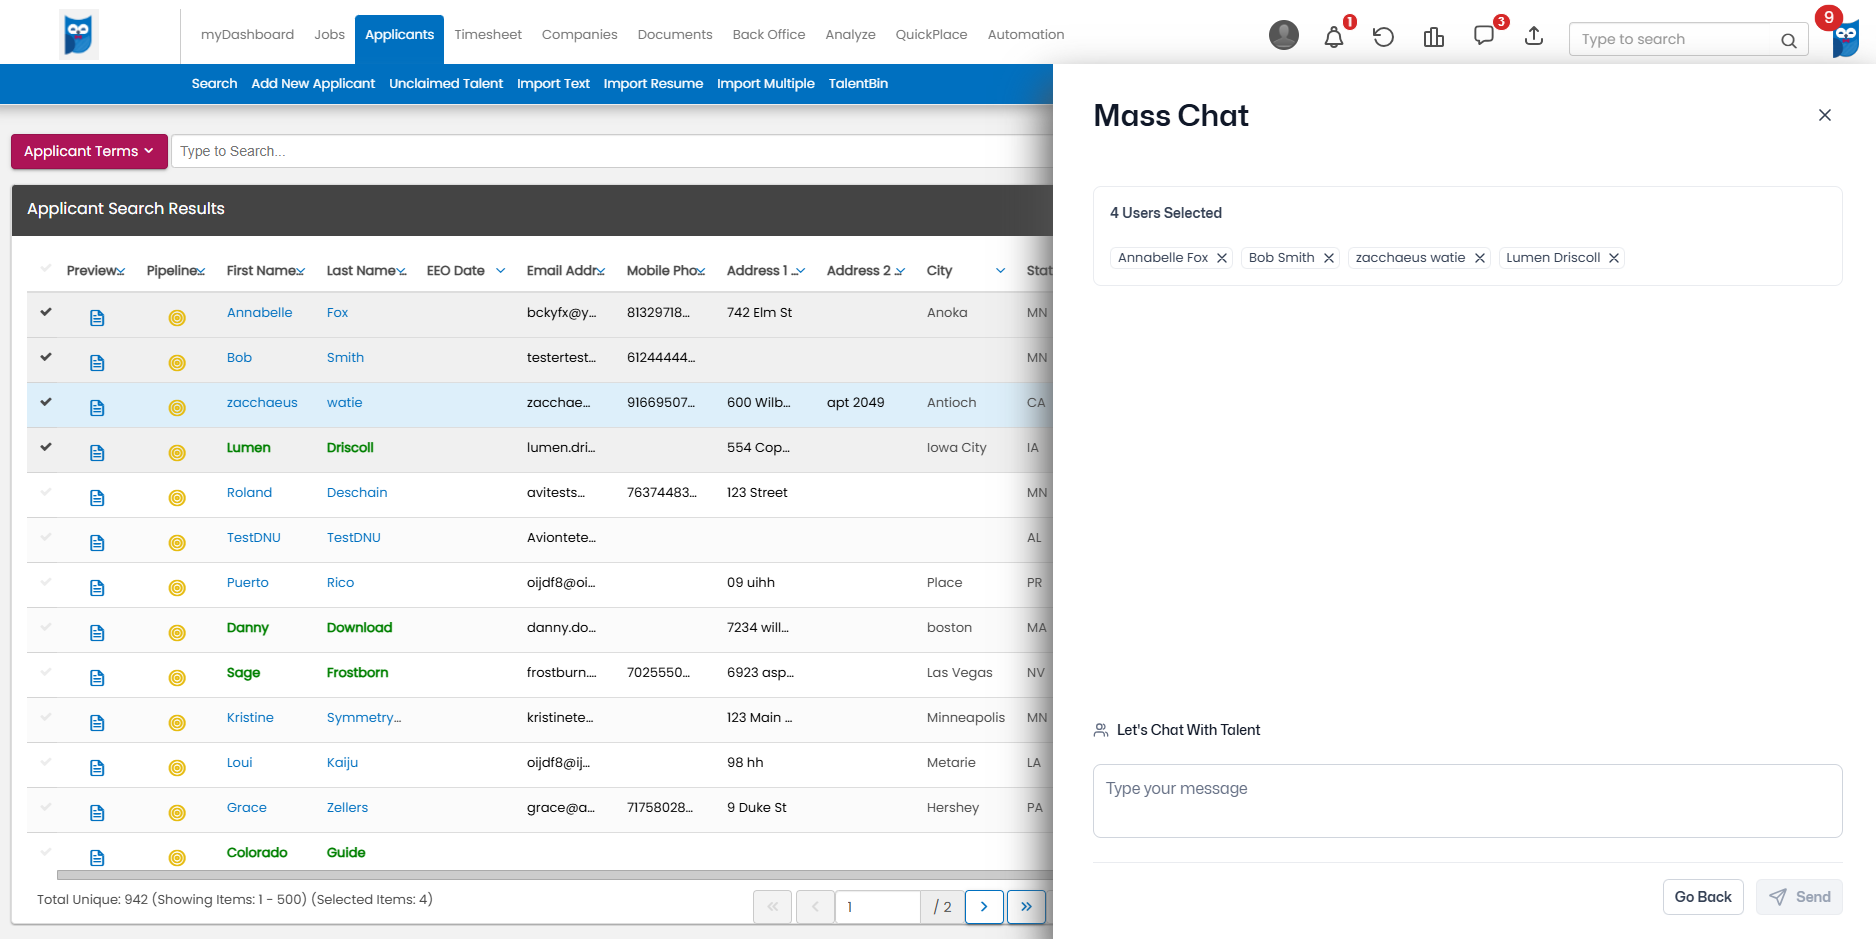
Task: Select the Roland Deschain row checkbox
Action: (46, 492)
